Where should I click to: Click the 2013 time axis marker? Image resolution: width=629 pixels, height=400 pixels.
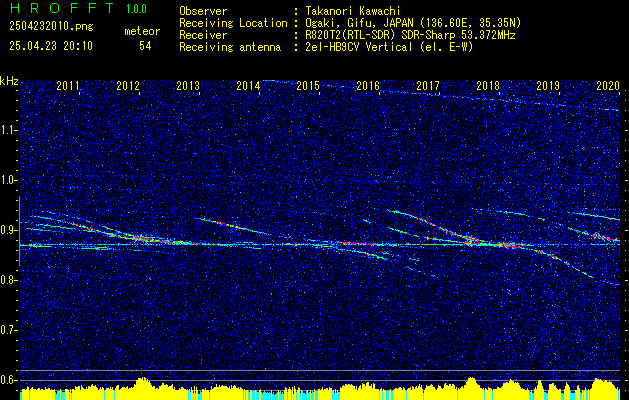click(x=188, y=85)
